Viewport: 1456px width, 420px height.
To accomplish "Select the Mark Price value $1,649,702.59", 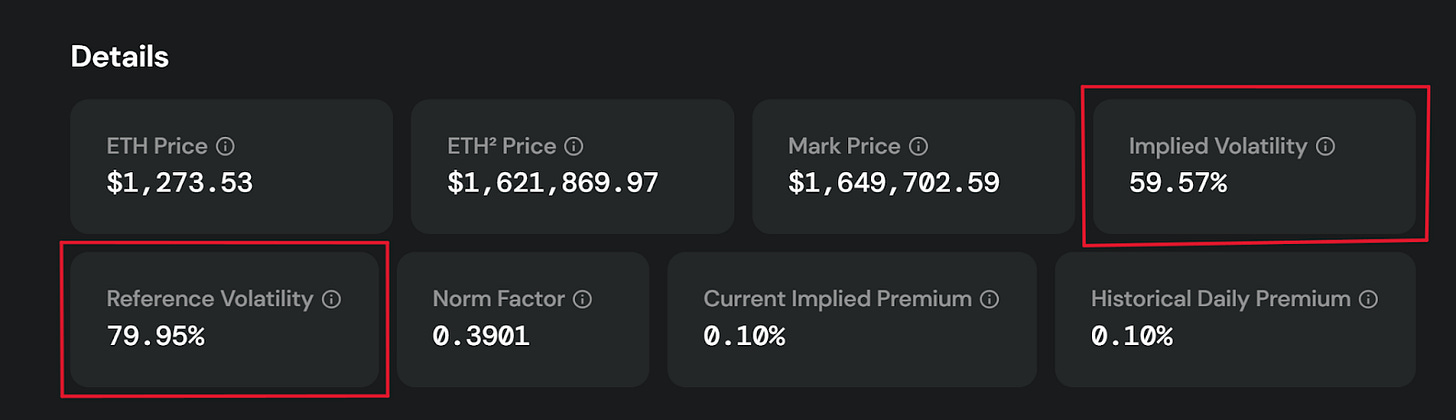I will tap(894, 184).
